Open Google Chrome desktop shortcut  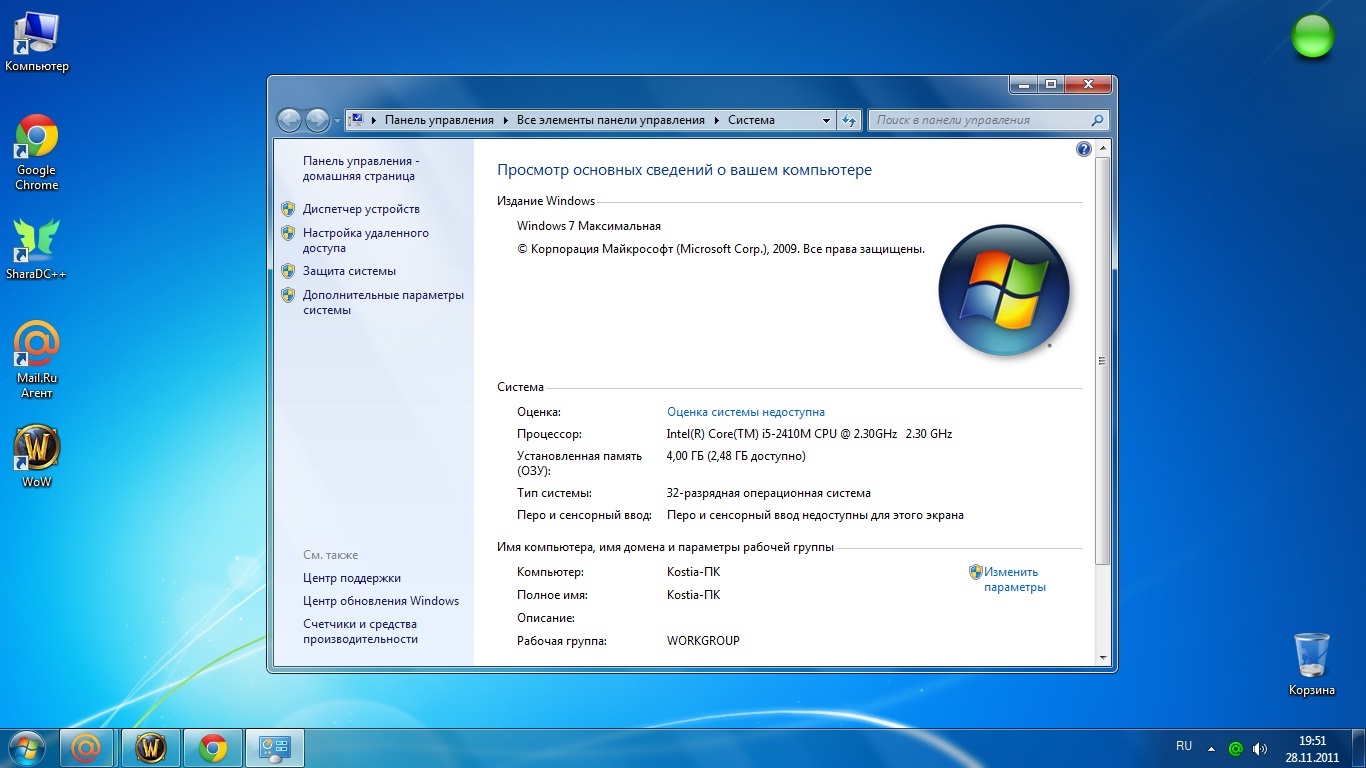click(x=37, y=138)
